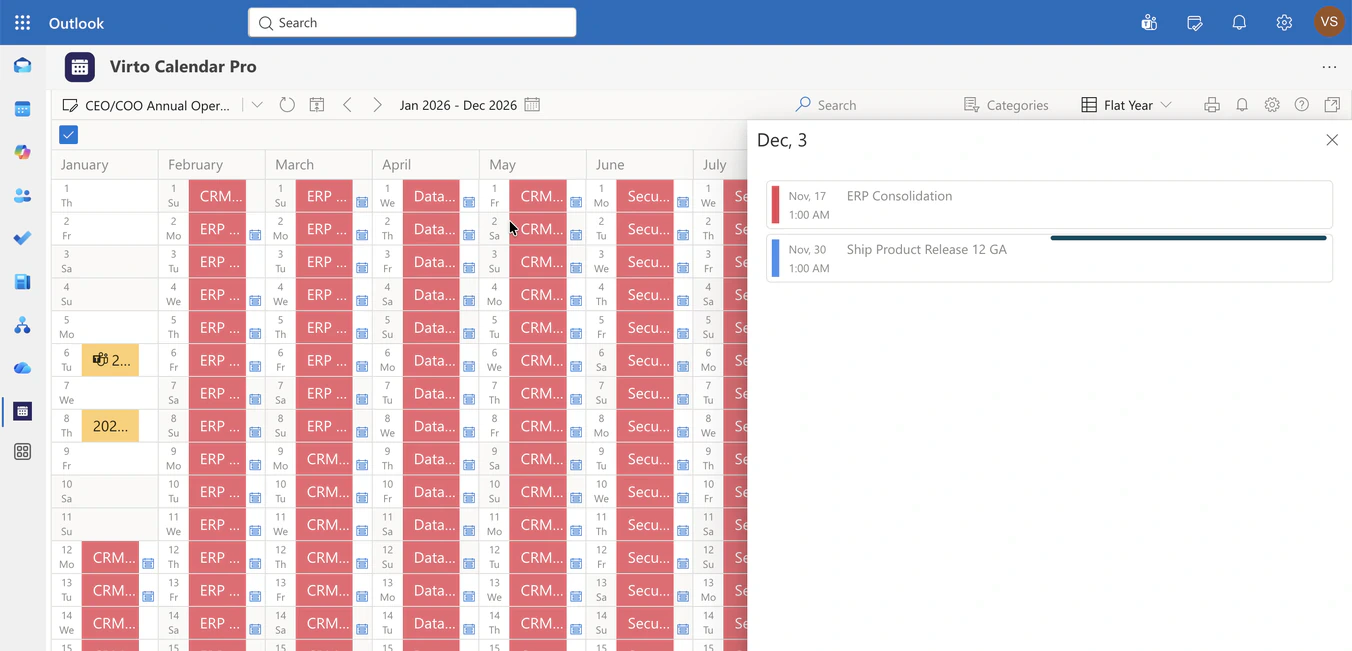This screenshot has width=1352, height=651.
Task: Click the Dec, 3 panel title
Action: (782, 140)
